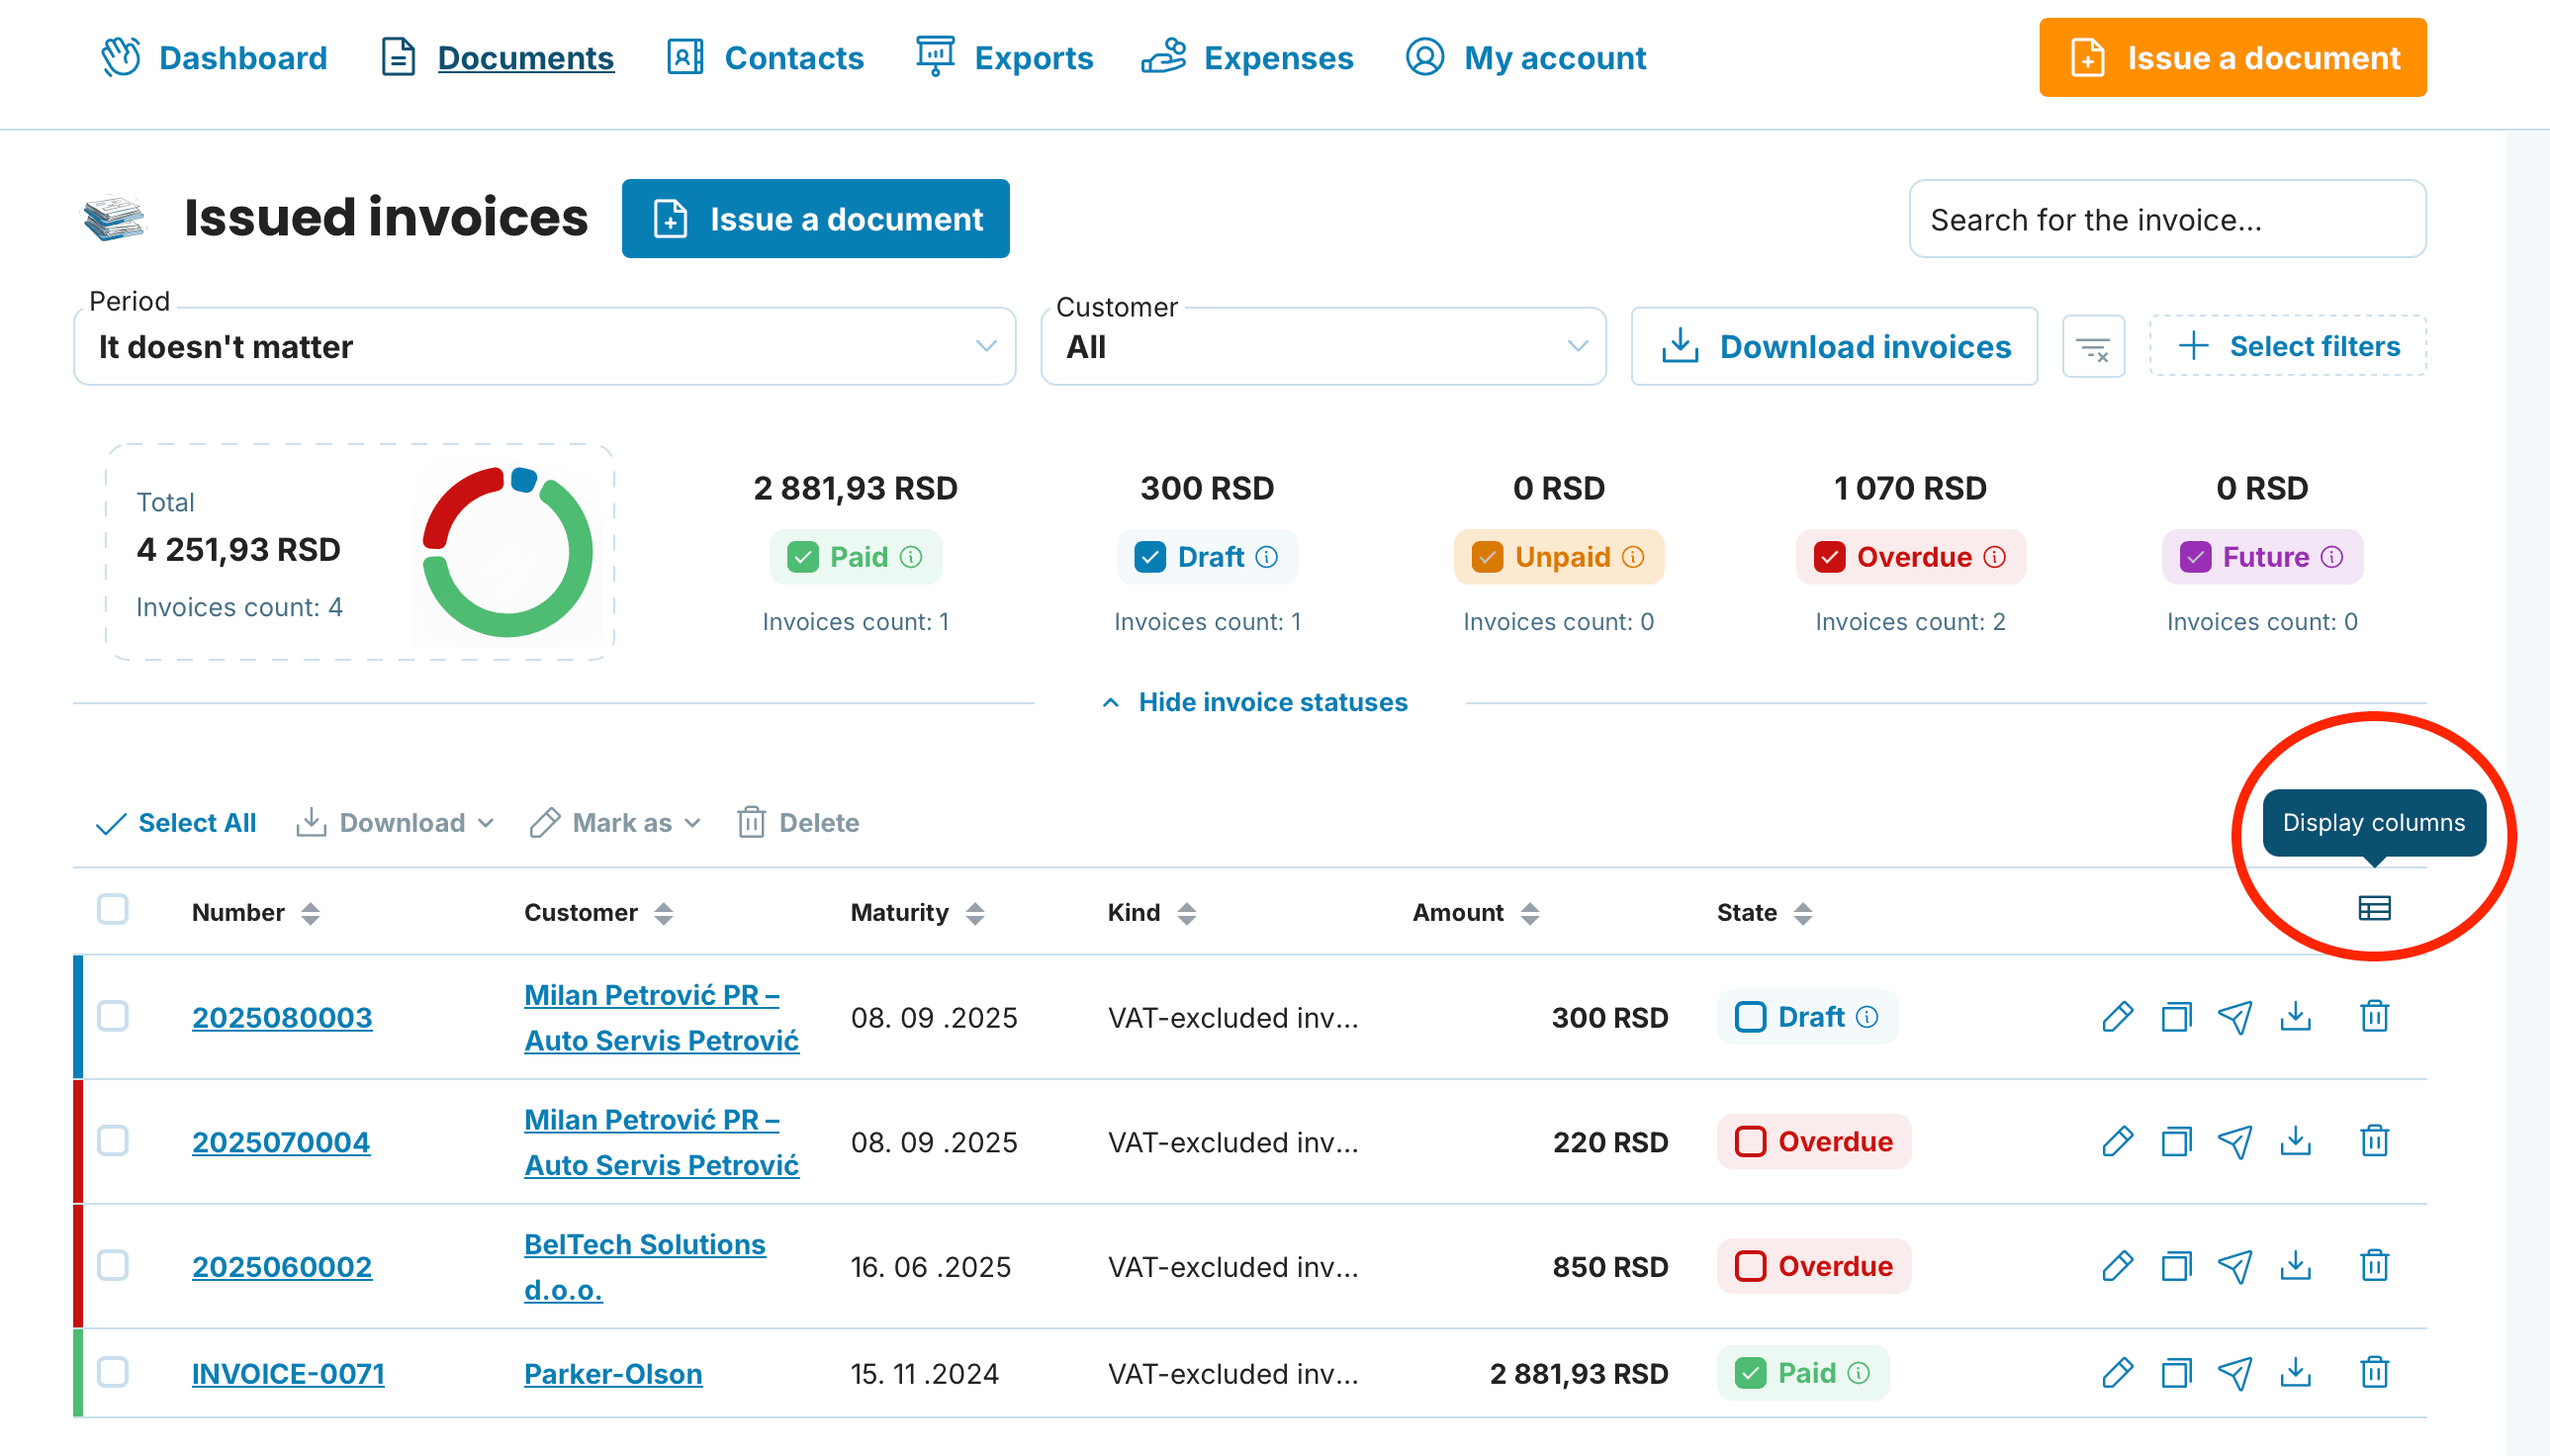Check the box for invoice 2025070004
The height and width of the screenshot is (1456, 2550).
pos(113,1141)
